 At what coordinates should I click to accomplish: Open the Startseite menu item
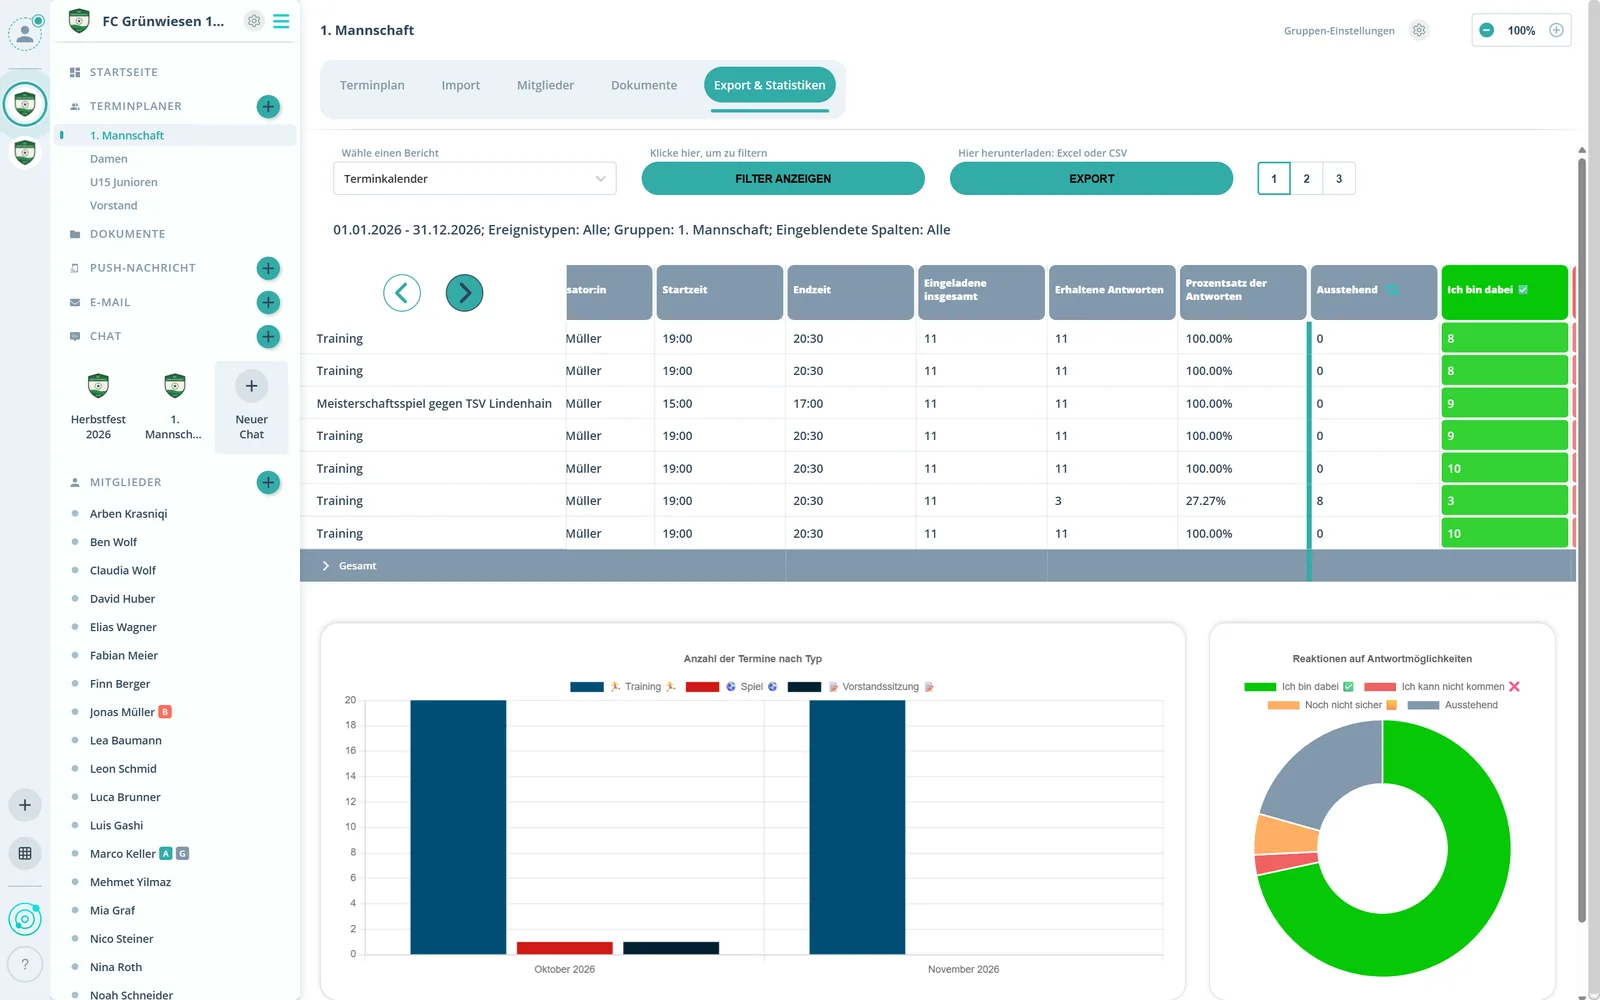(x=124, y=72)
